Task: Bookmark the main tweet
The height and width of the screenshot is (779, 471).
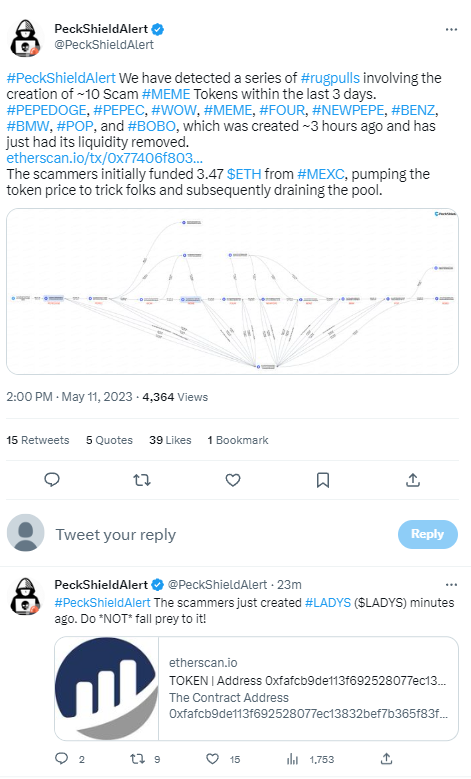Action: coord(323,480)
